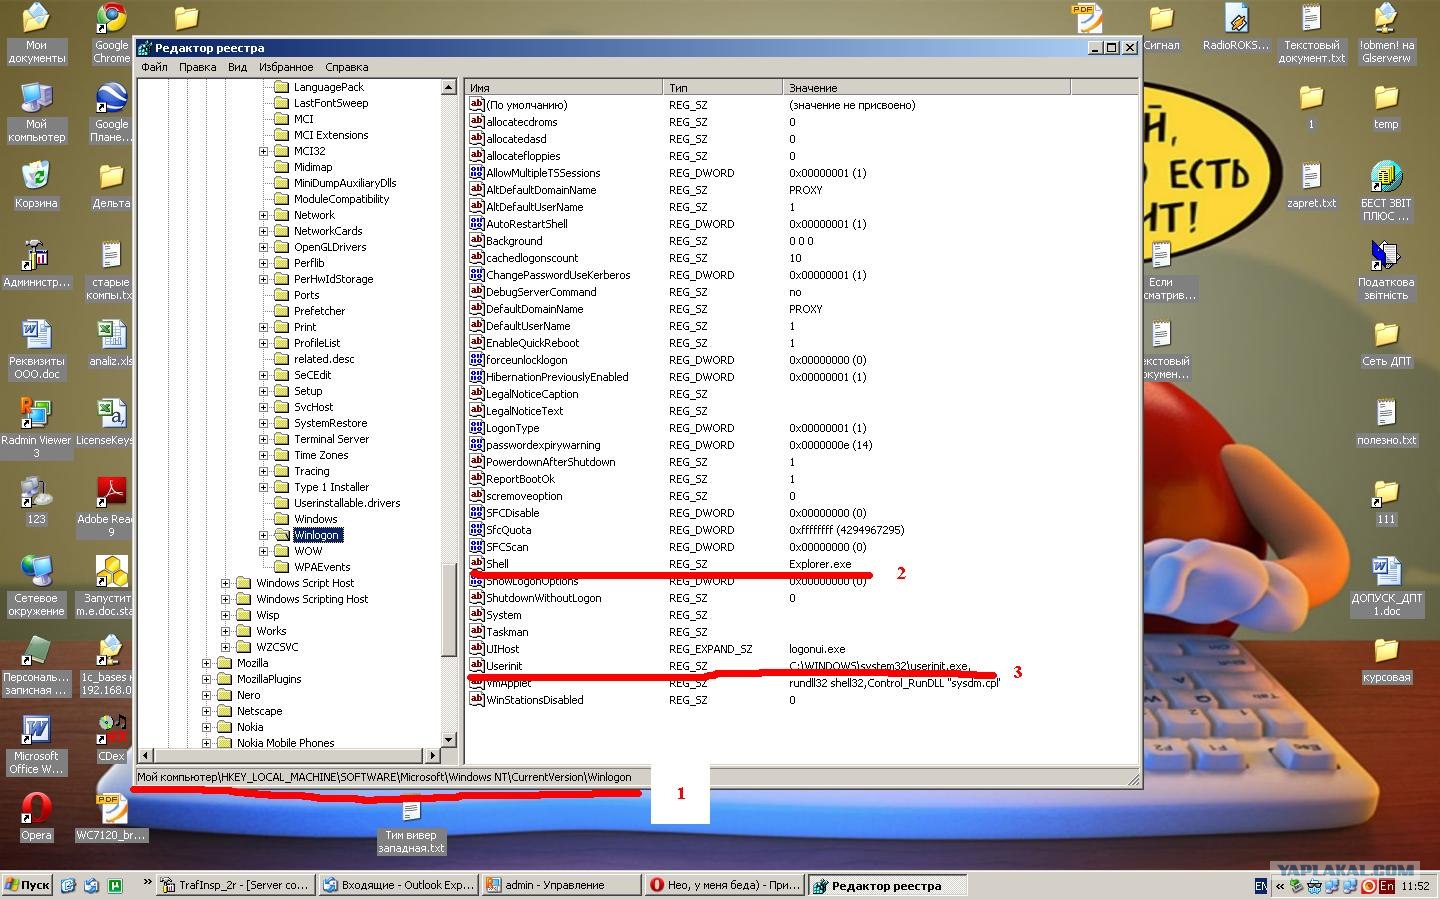Screen dimensions: 1440x900
Task: Select the Winlogon folder icon in tree
Action: (282, 535)
